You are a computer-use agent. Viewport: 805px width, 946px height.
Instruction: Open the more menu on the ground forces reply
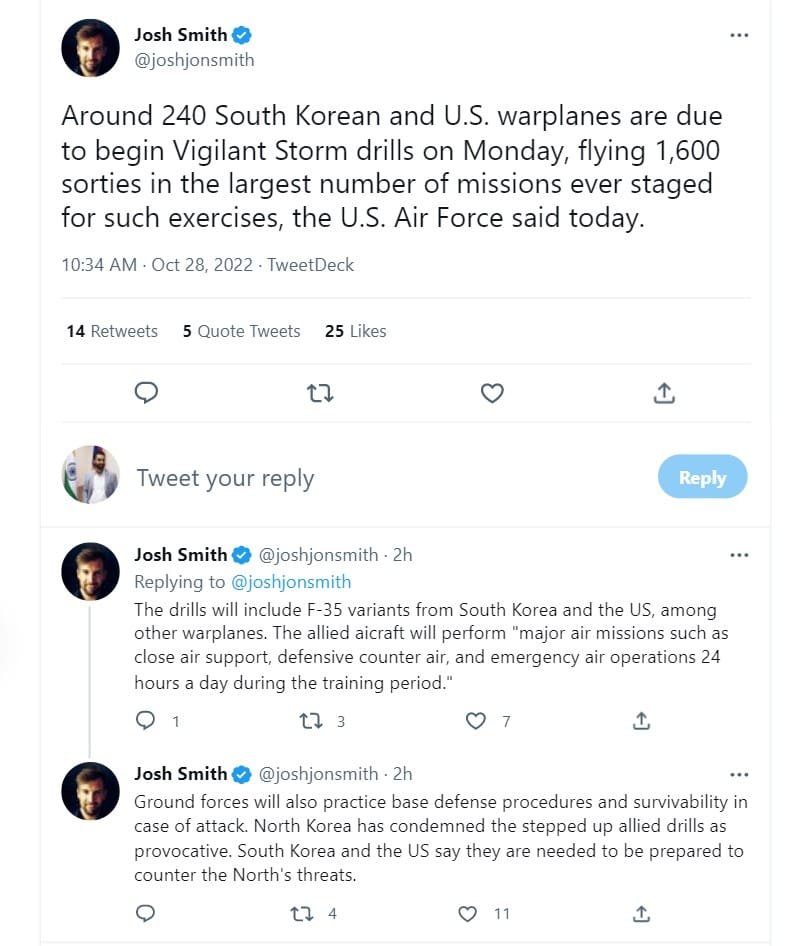click(740, 773)
